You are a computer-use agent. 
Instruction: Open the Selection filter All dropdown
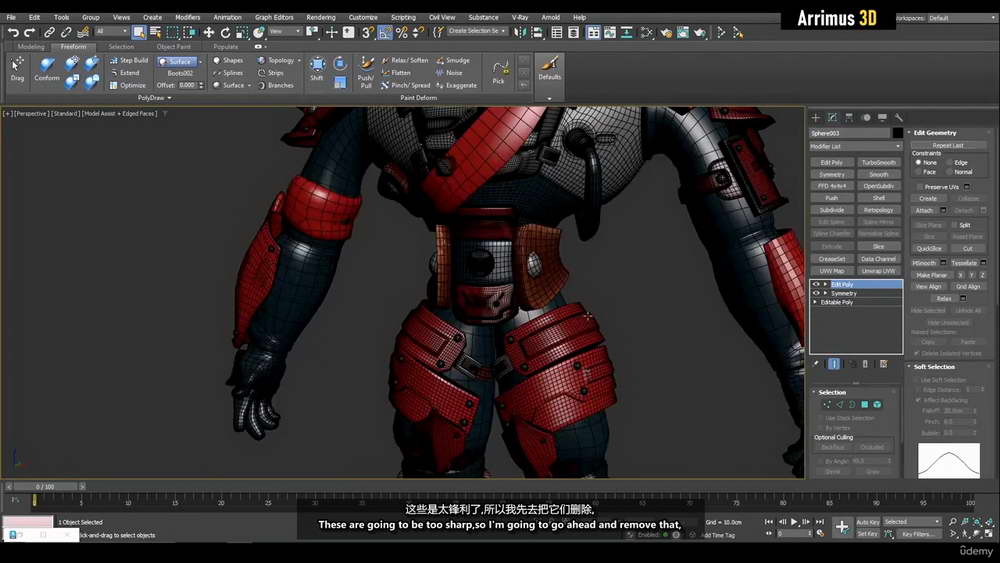click(x=112, y=31)
